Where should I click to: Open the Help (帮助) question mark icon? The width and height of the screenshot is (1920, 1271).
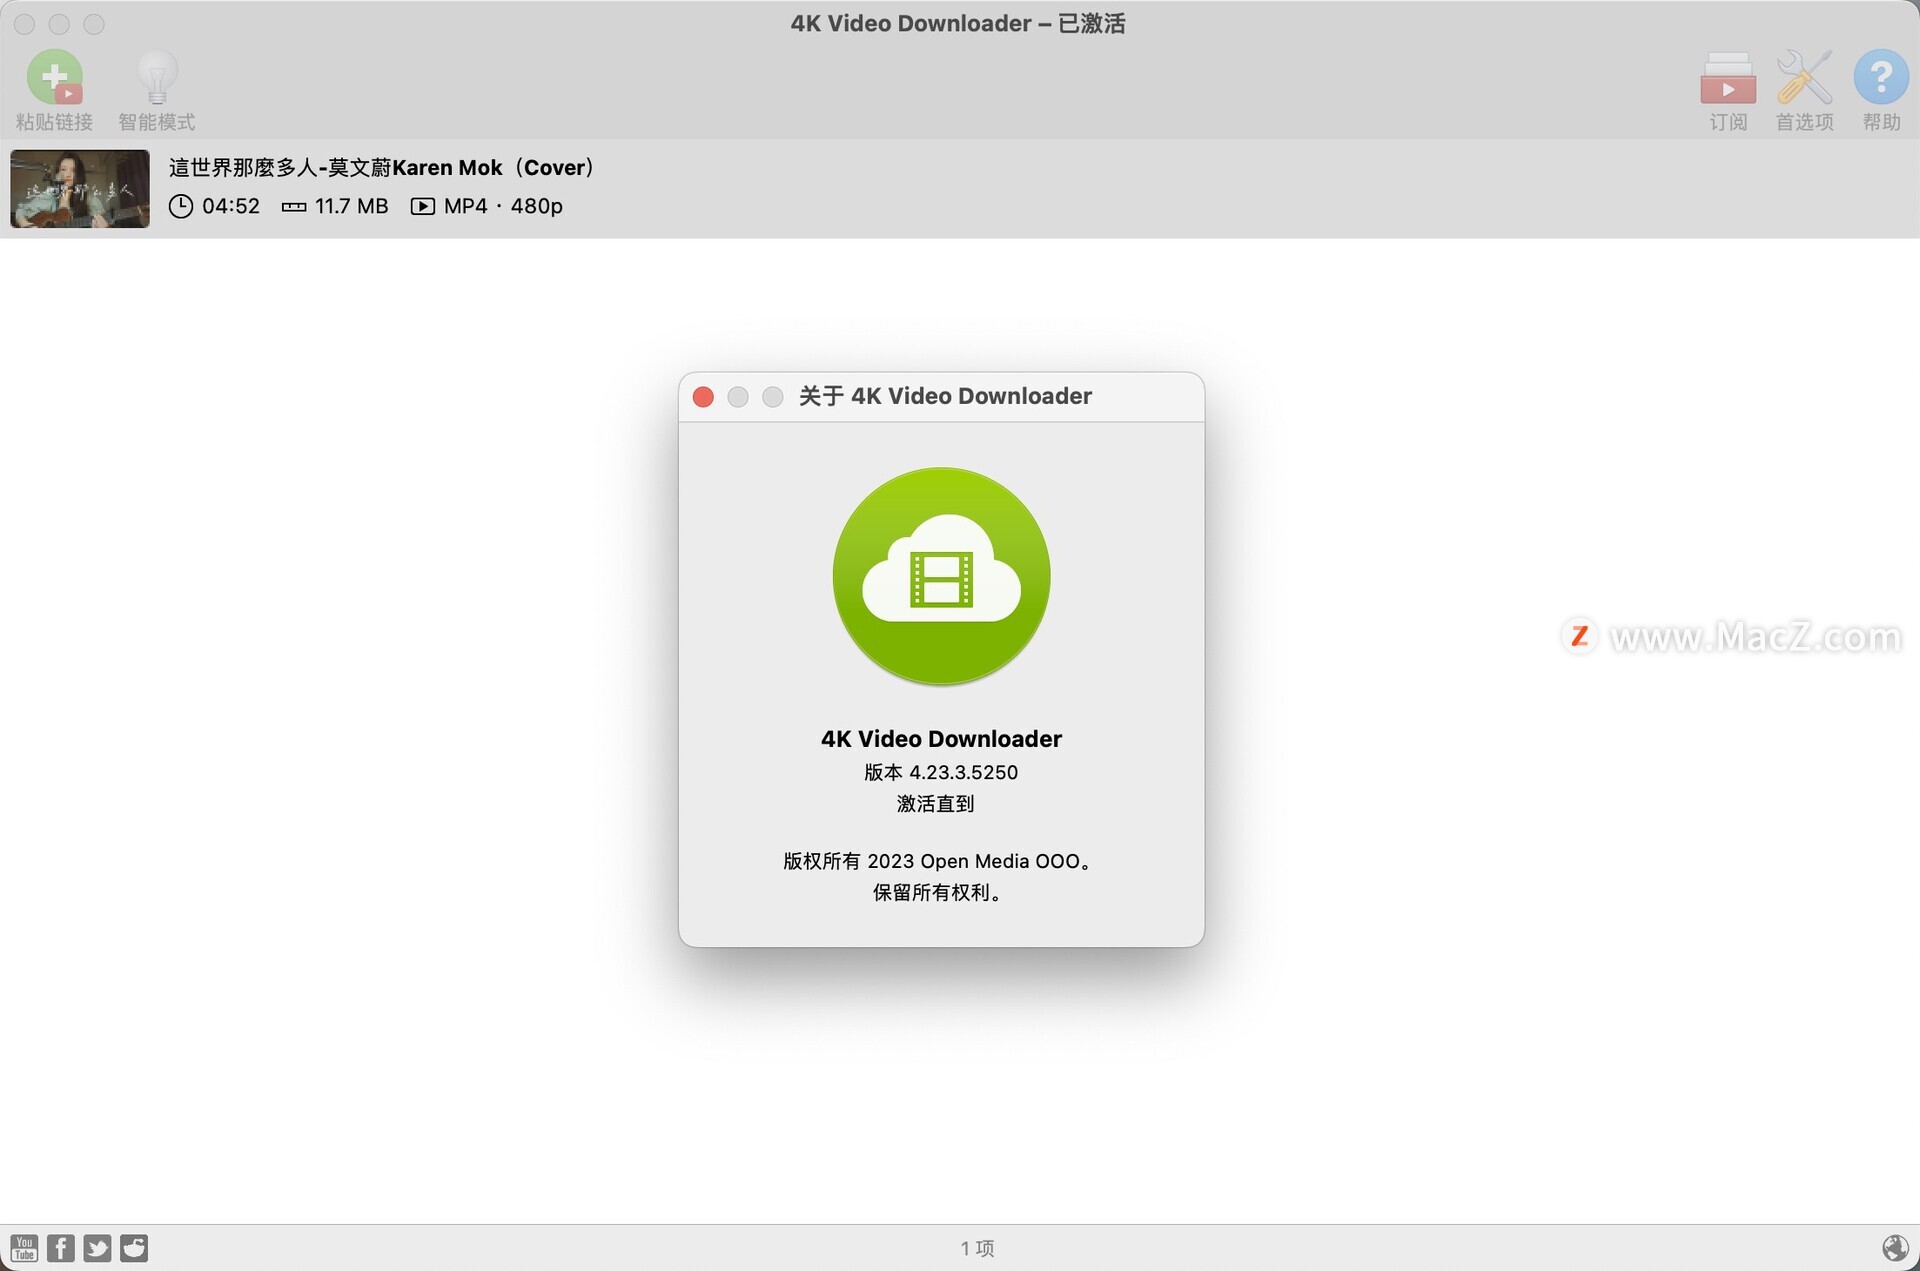1881,77
